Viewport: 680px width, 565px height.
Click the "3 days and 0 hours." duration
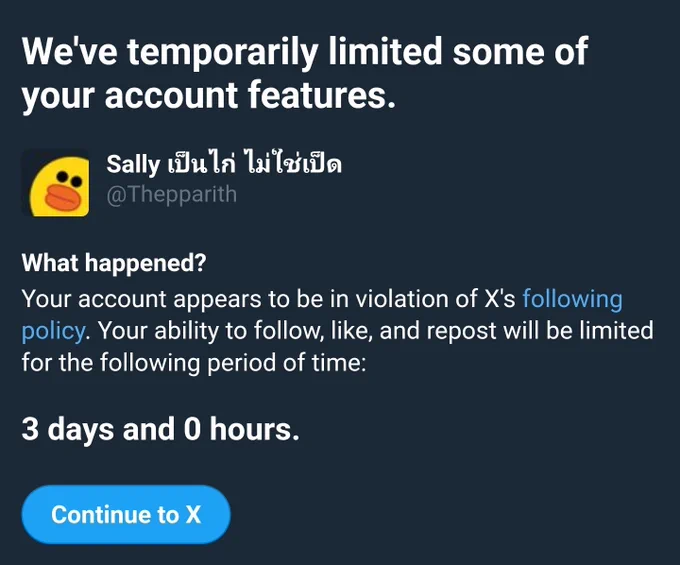160,429
